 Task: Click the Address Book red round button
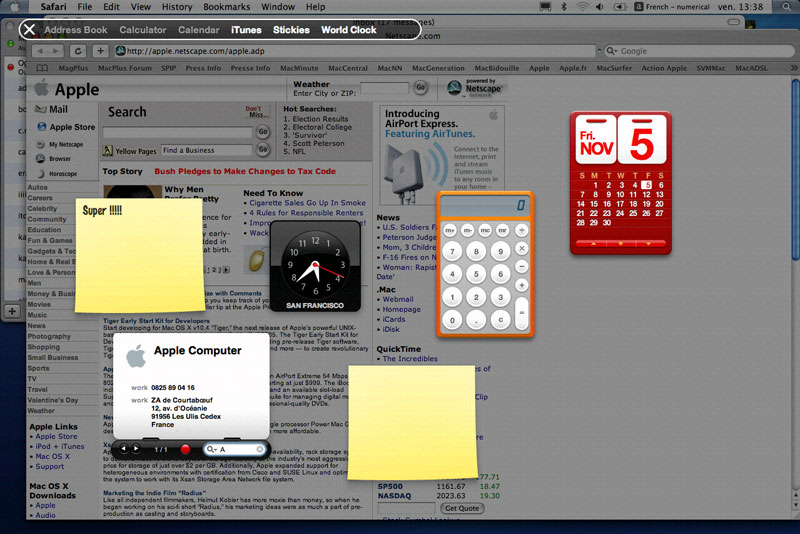pos(185,449)
